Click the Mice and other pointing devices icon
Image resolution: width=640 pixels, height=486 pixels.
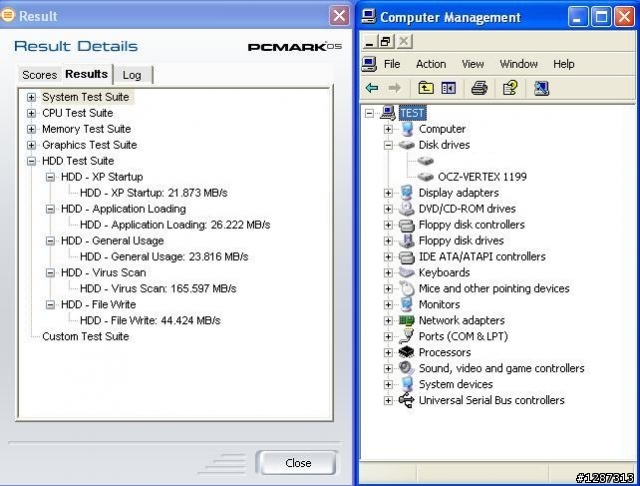click(x=407, y=288)
